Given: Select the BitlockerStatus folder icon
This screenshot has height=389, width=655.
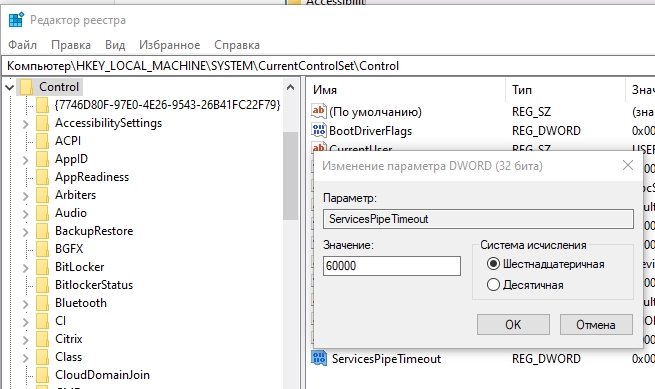Looking at the screenshot, I should pyautogui.click(x=42, y=285).
